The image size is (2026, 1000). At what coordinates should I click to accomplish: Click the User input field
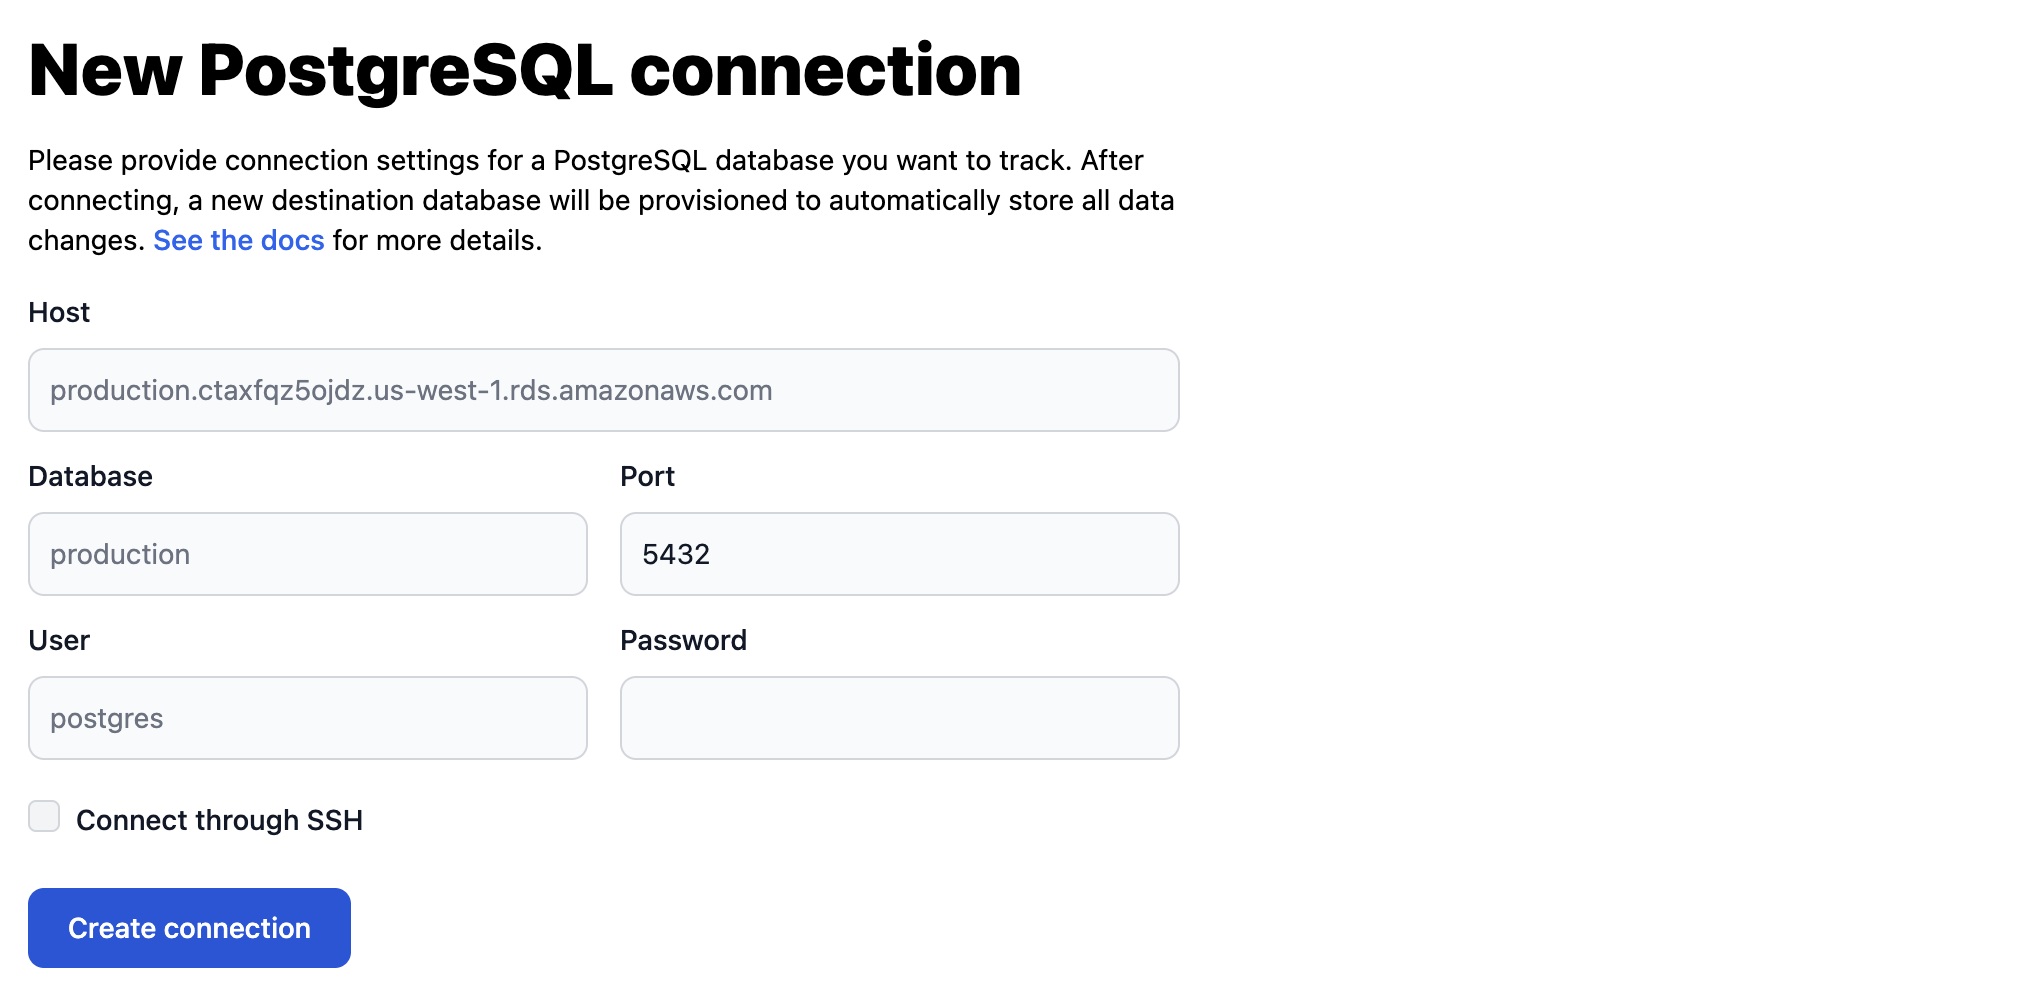pos(307,718)
